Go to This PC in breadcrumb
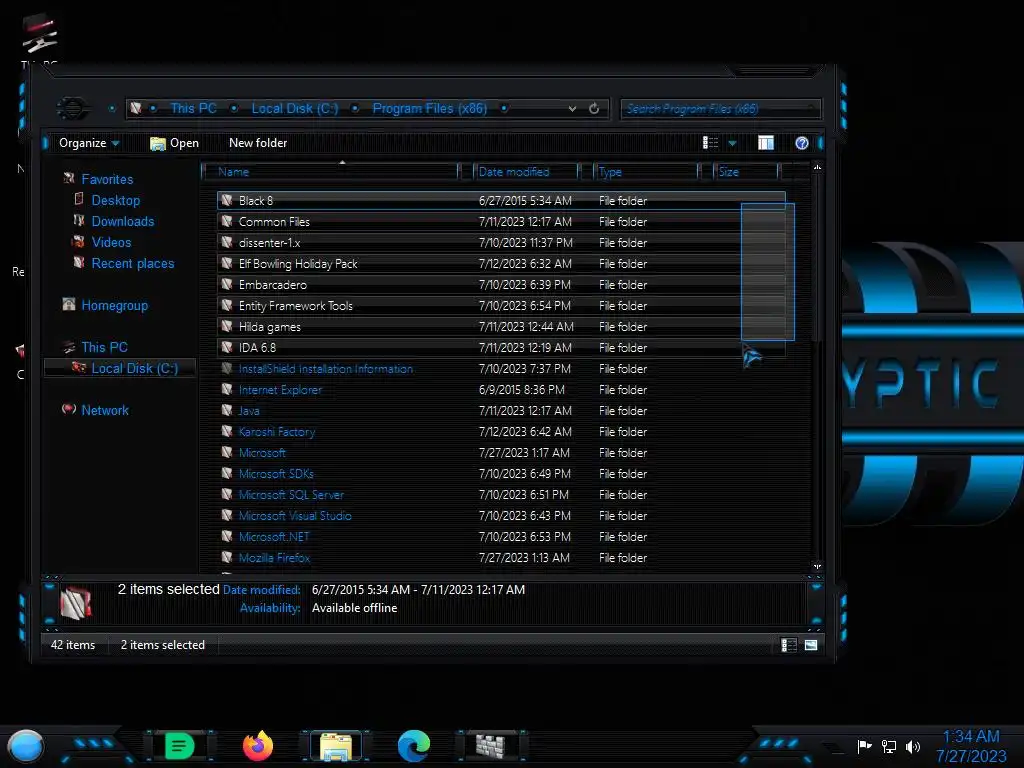1024x768 pixels. click(193, 108)
